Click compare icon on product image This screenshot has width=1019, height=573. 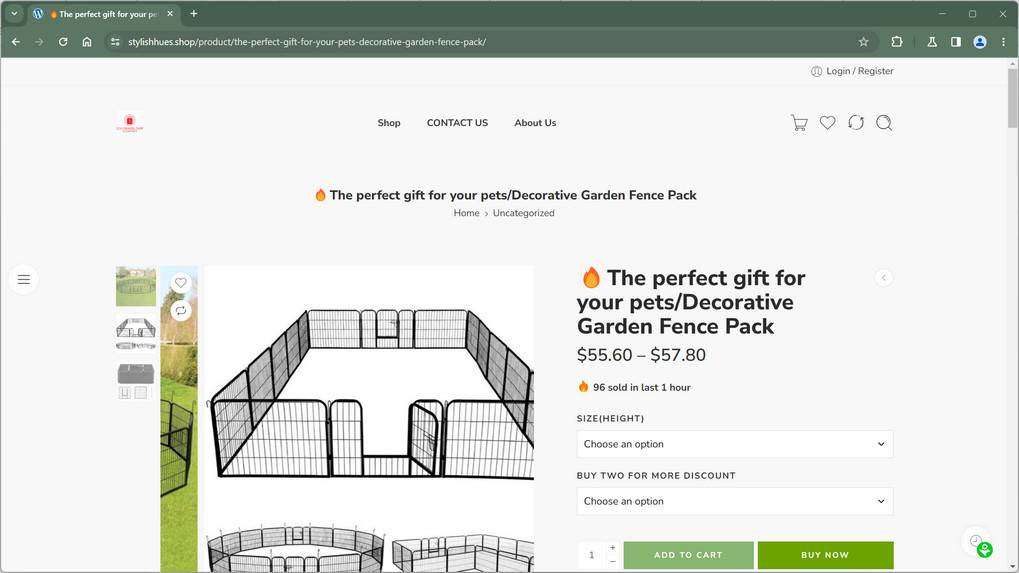181,310
